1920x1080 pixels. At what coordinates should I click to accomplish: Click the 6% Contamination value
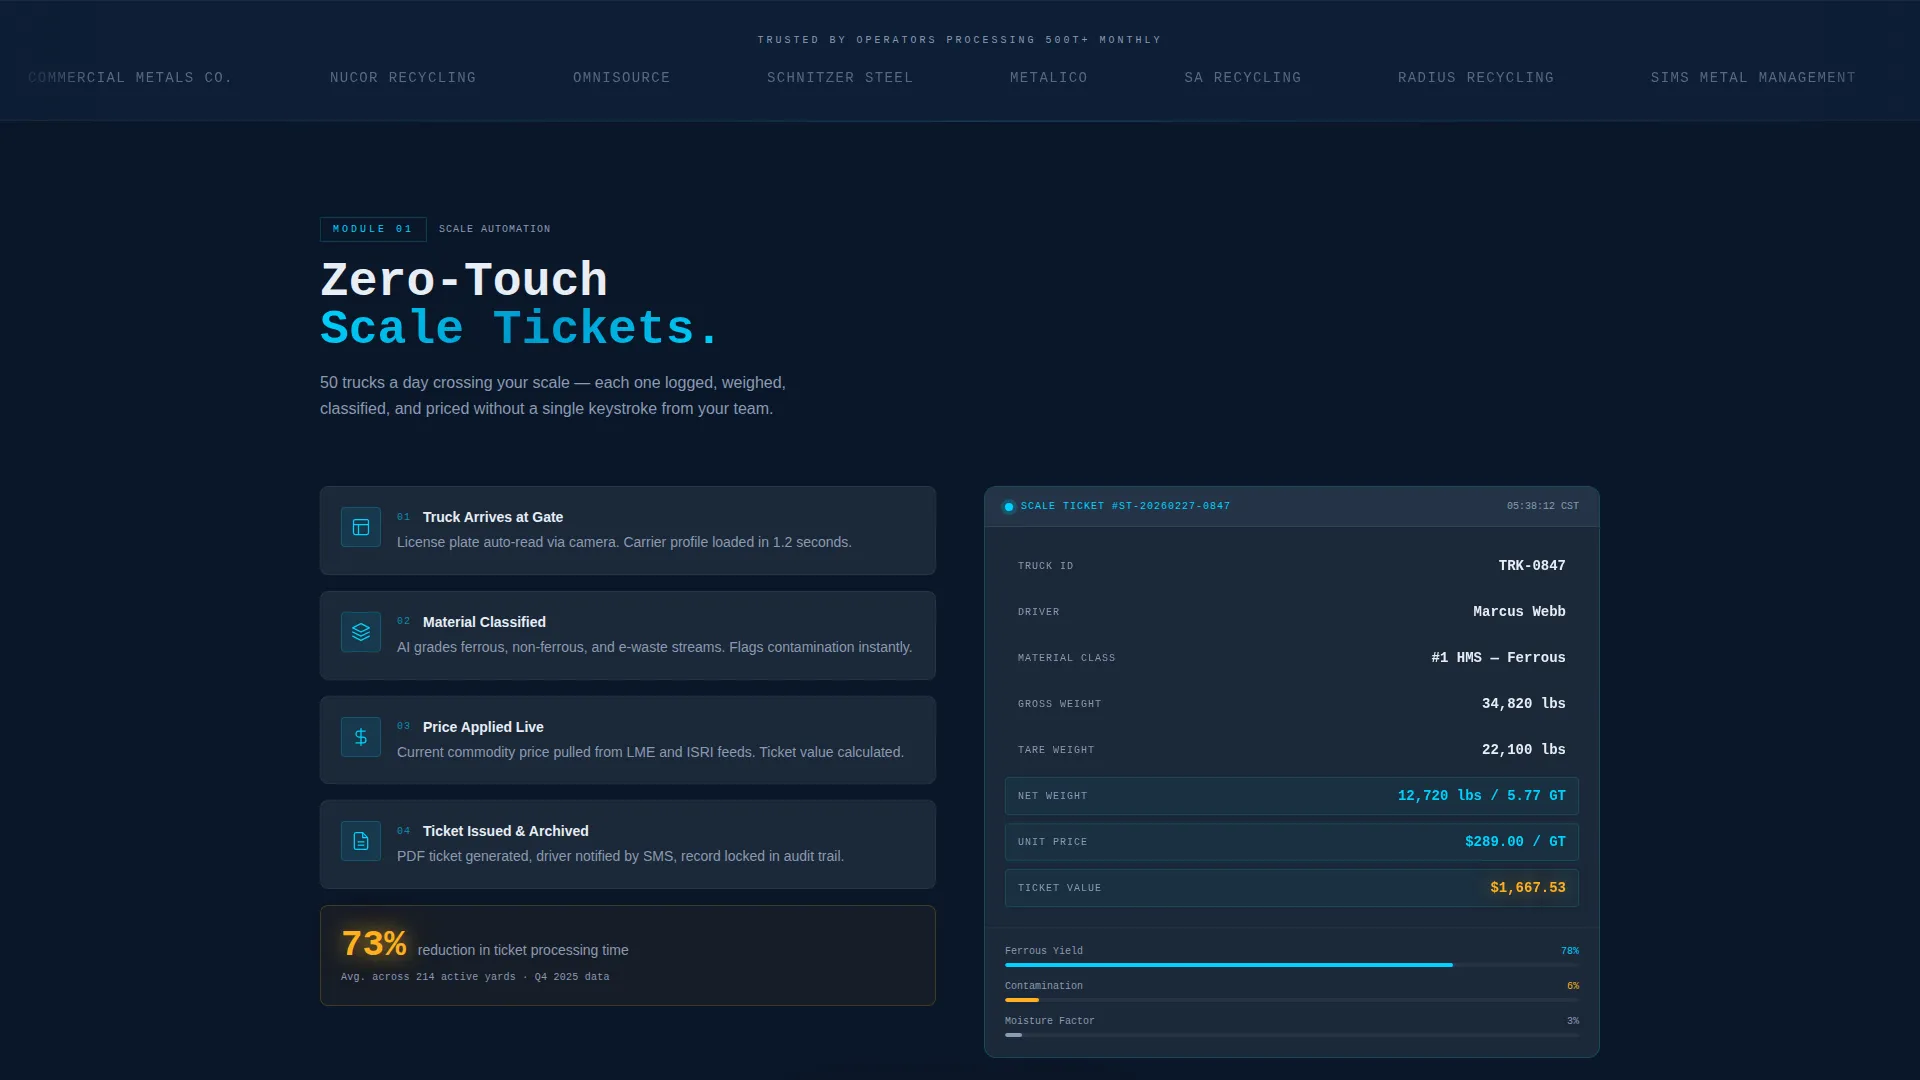click(1573, 986)
